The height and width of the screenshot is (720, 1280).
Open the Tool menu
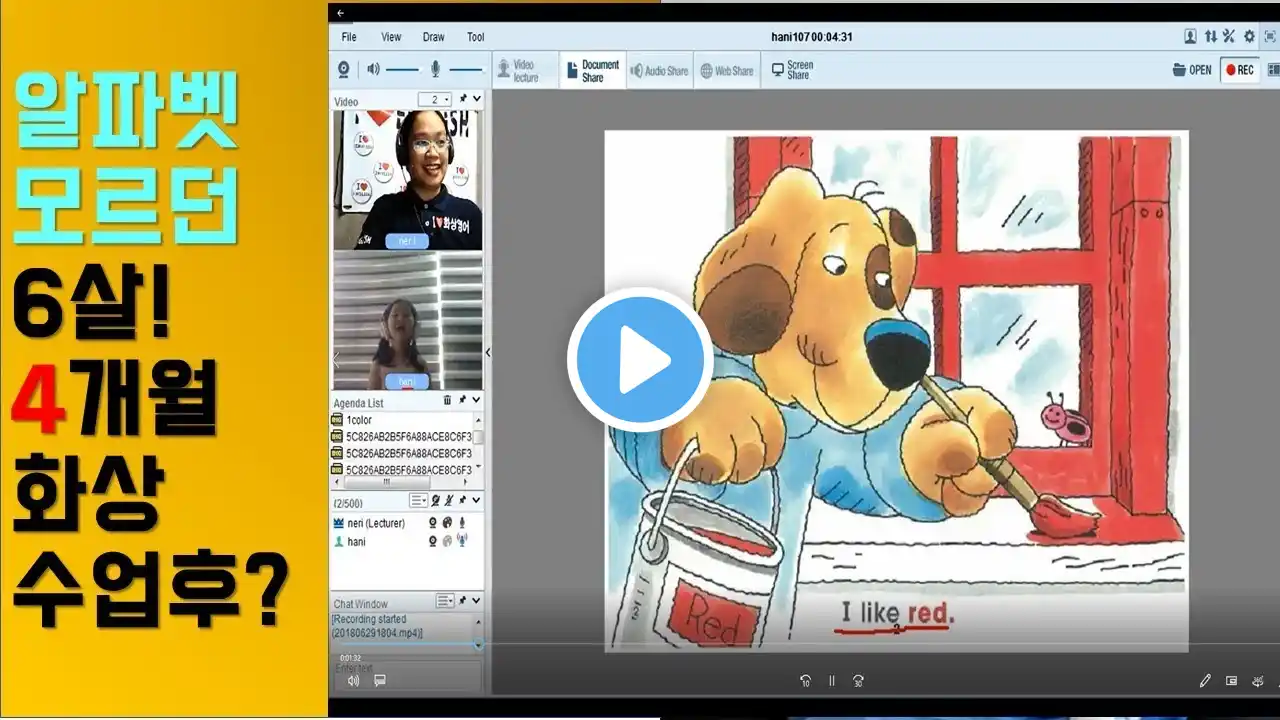coord(476,37)
